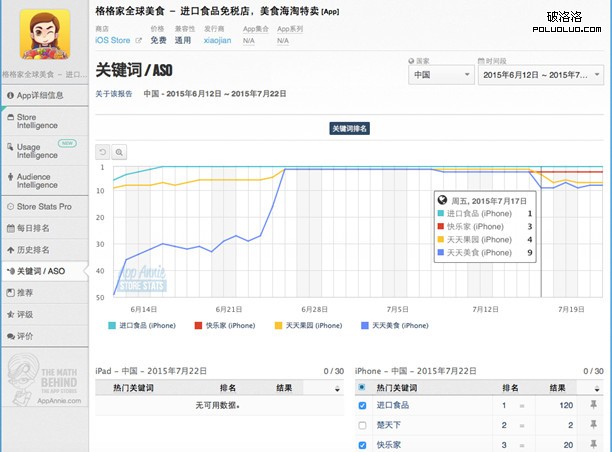The height and width of the screenshot is (452, 612).
Task: Go to 历史排名 page
Action: tap(44, 250)
